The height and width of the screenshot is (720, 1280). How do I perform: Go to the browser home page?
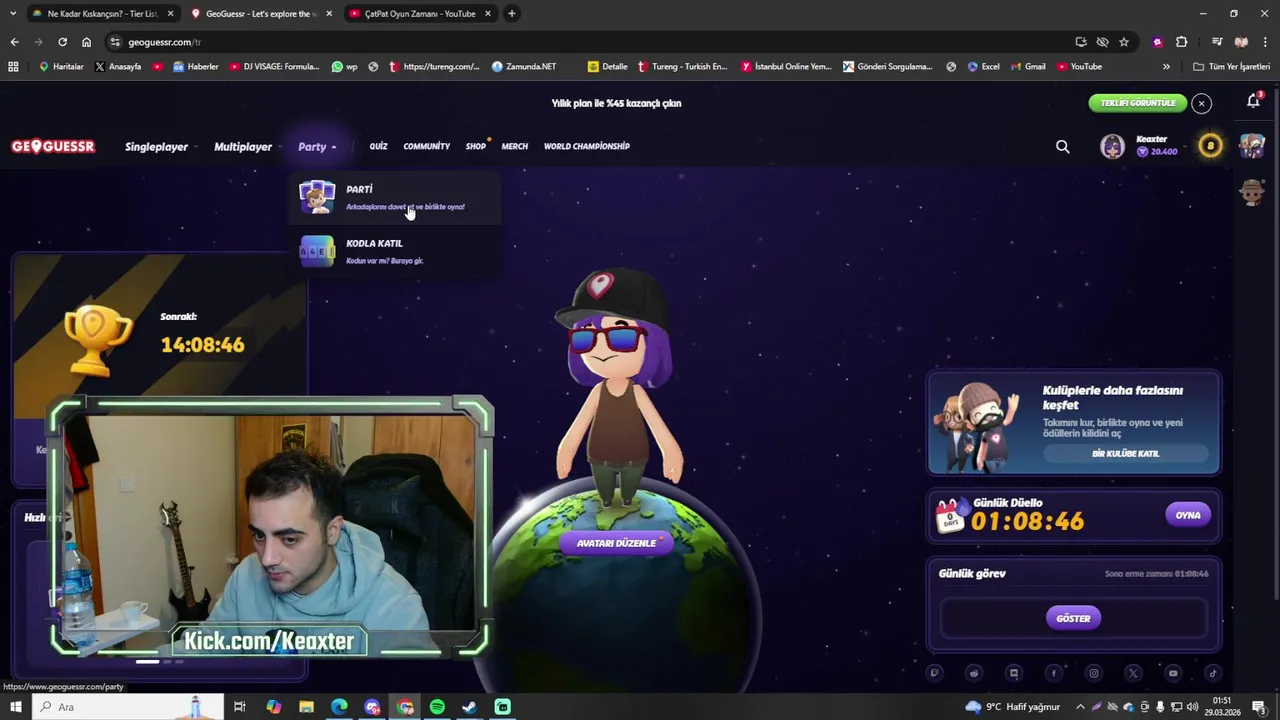click(x=86, y=42)
